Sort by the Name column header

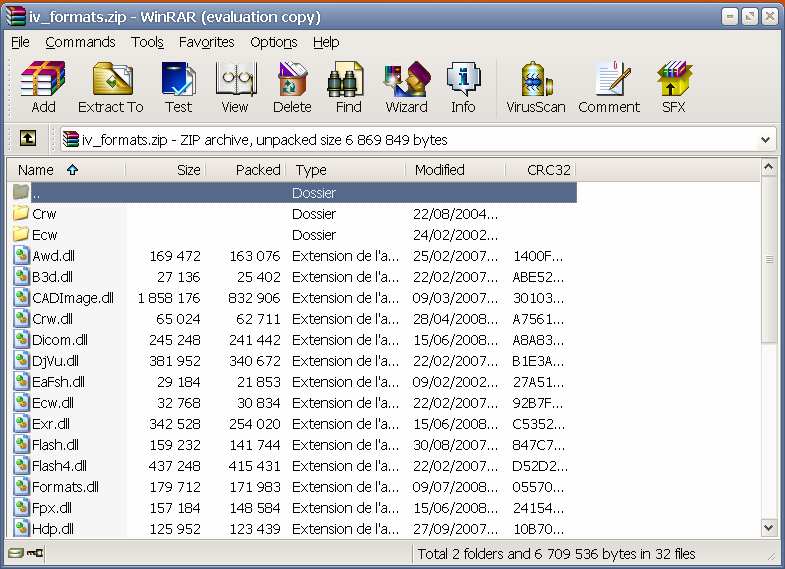[x=66, y=170]
